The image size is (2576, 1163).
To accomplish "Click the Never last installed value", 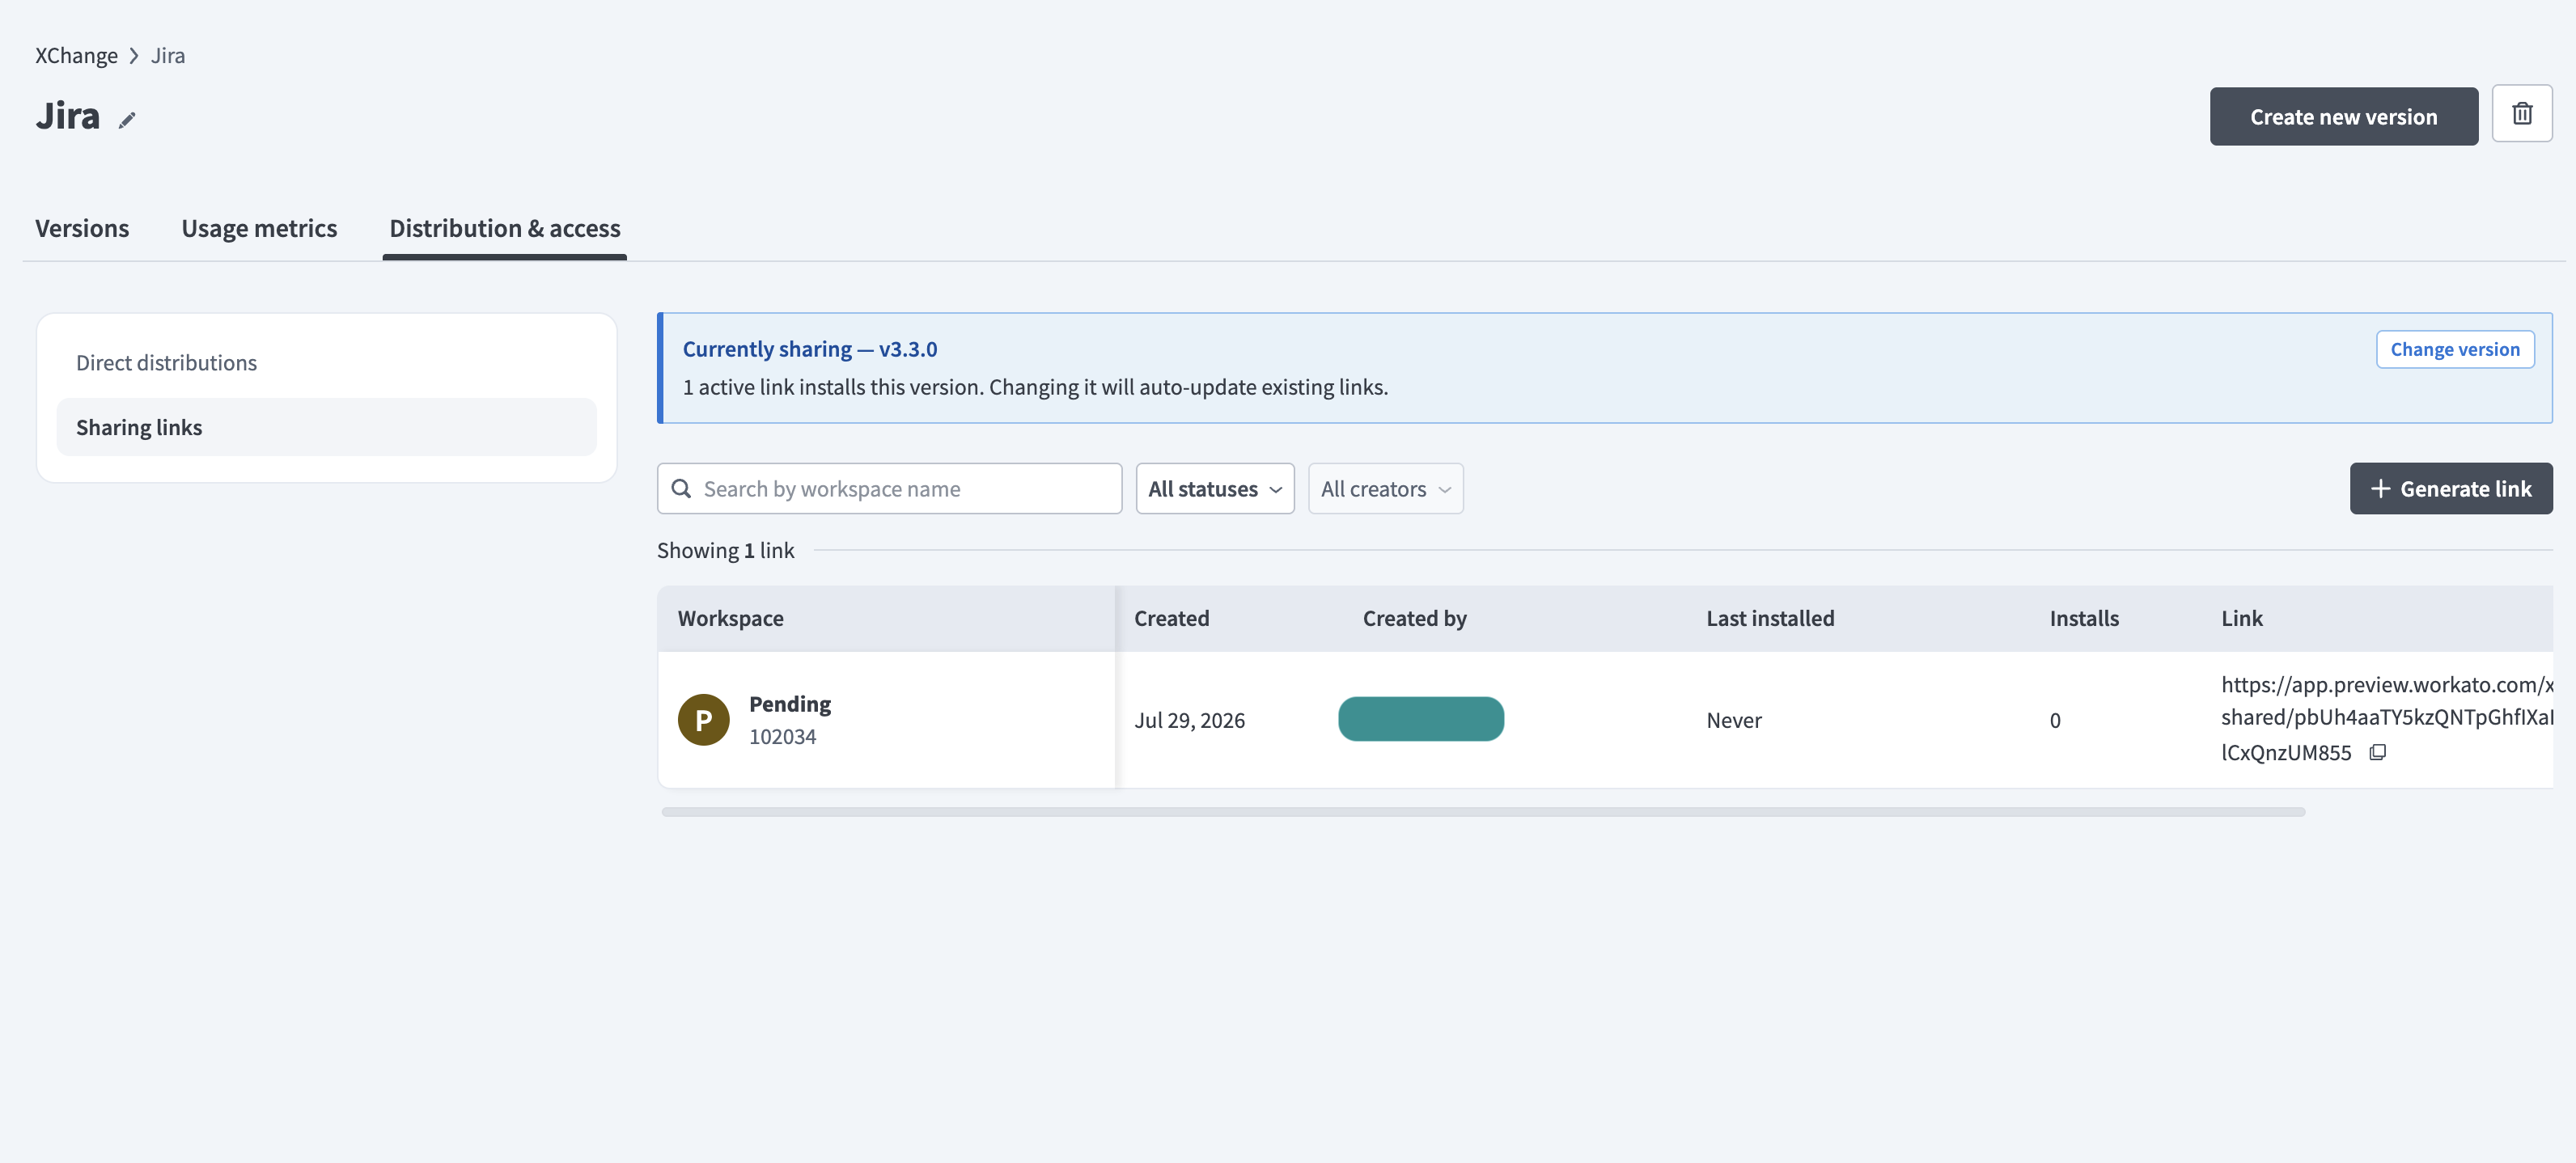I will [x=1733, y=720].
